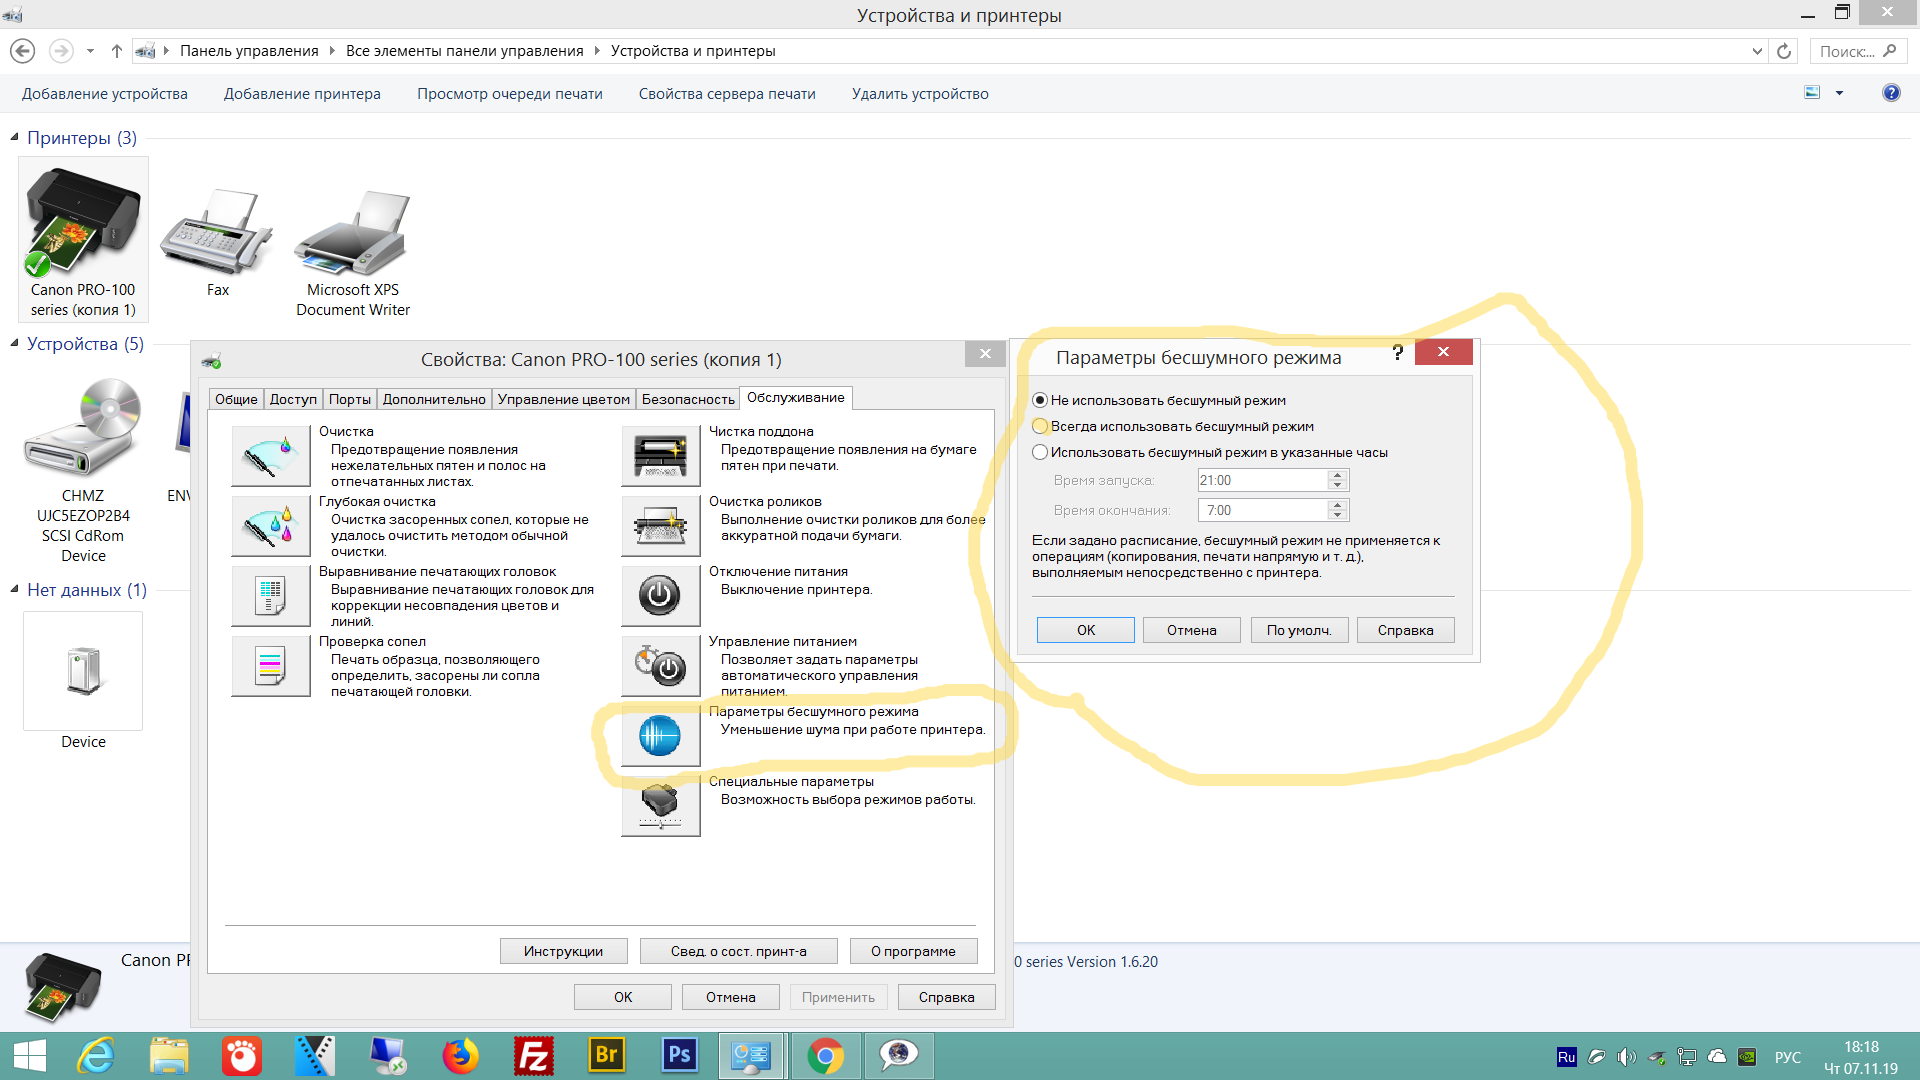Select 'Не использовать бесшумный режим' radio button
The width and height of the screenshot is (1920, 1080).
(x=1040, y=400)
